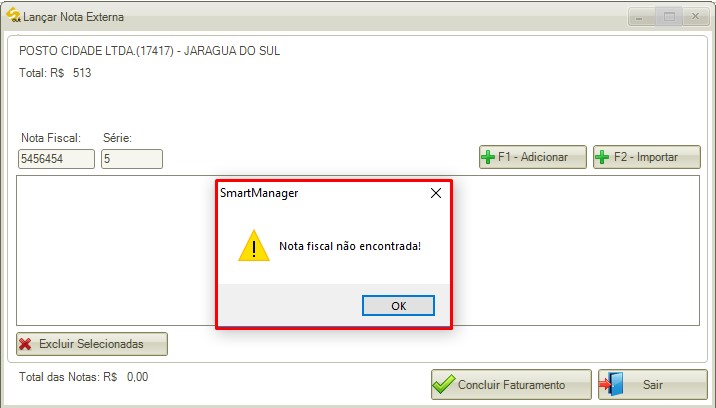Click the yellow warning triangle icon
The image size is (716, 408).
coord(254,246)
